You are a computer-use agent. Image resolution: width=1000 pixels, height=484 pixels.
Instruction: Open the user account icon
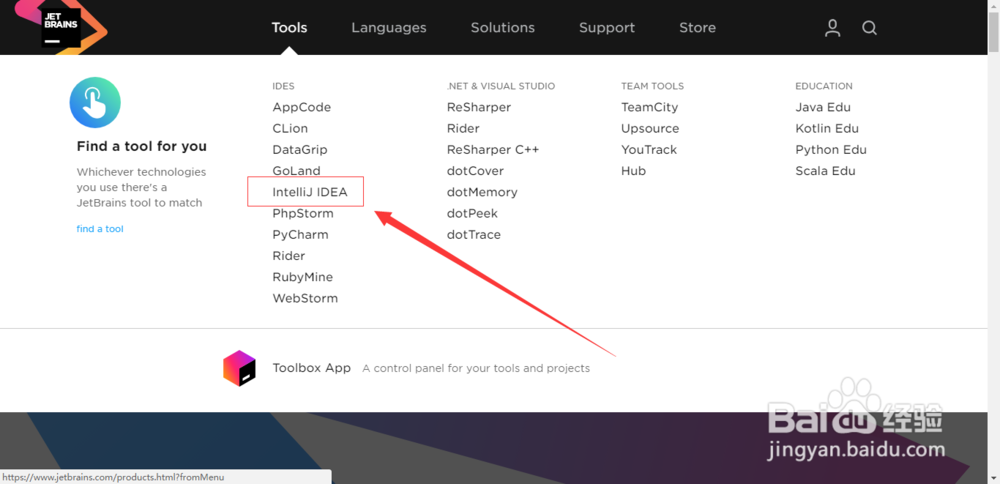pos(832,27)
